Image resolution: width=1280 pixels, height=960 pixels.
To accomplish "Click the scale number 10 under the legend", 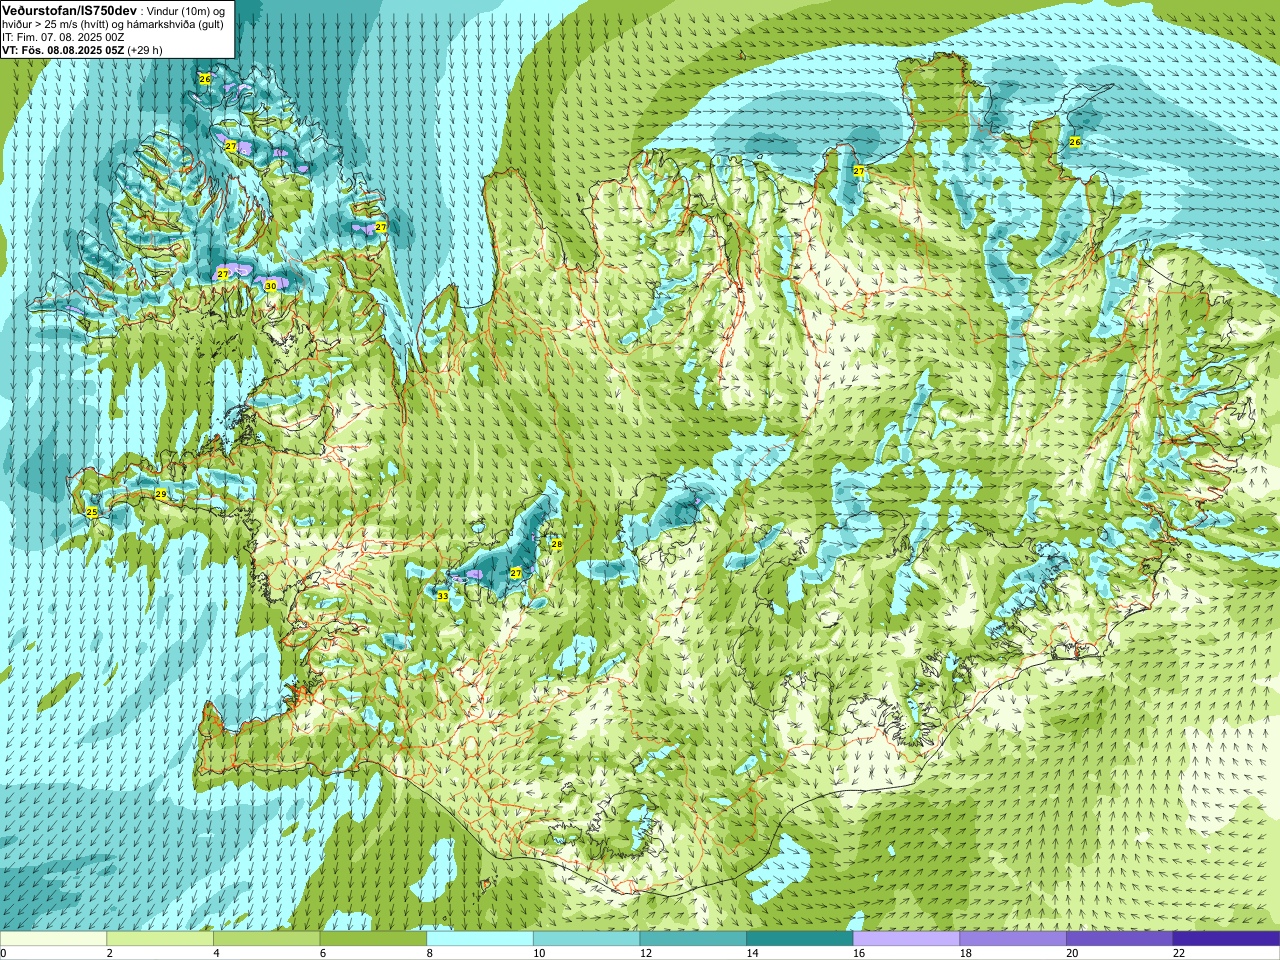I will pos(539,953).
